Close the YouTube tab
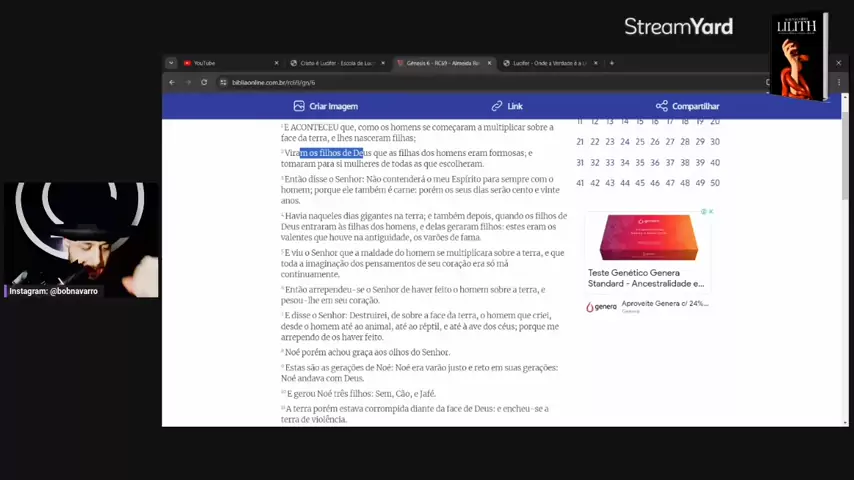 277,63
